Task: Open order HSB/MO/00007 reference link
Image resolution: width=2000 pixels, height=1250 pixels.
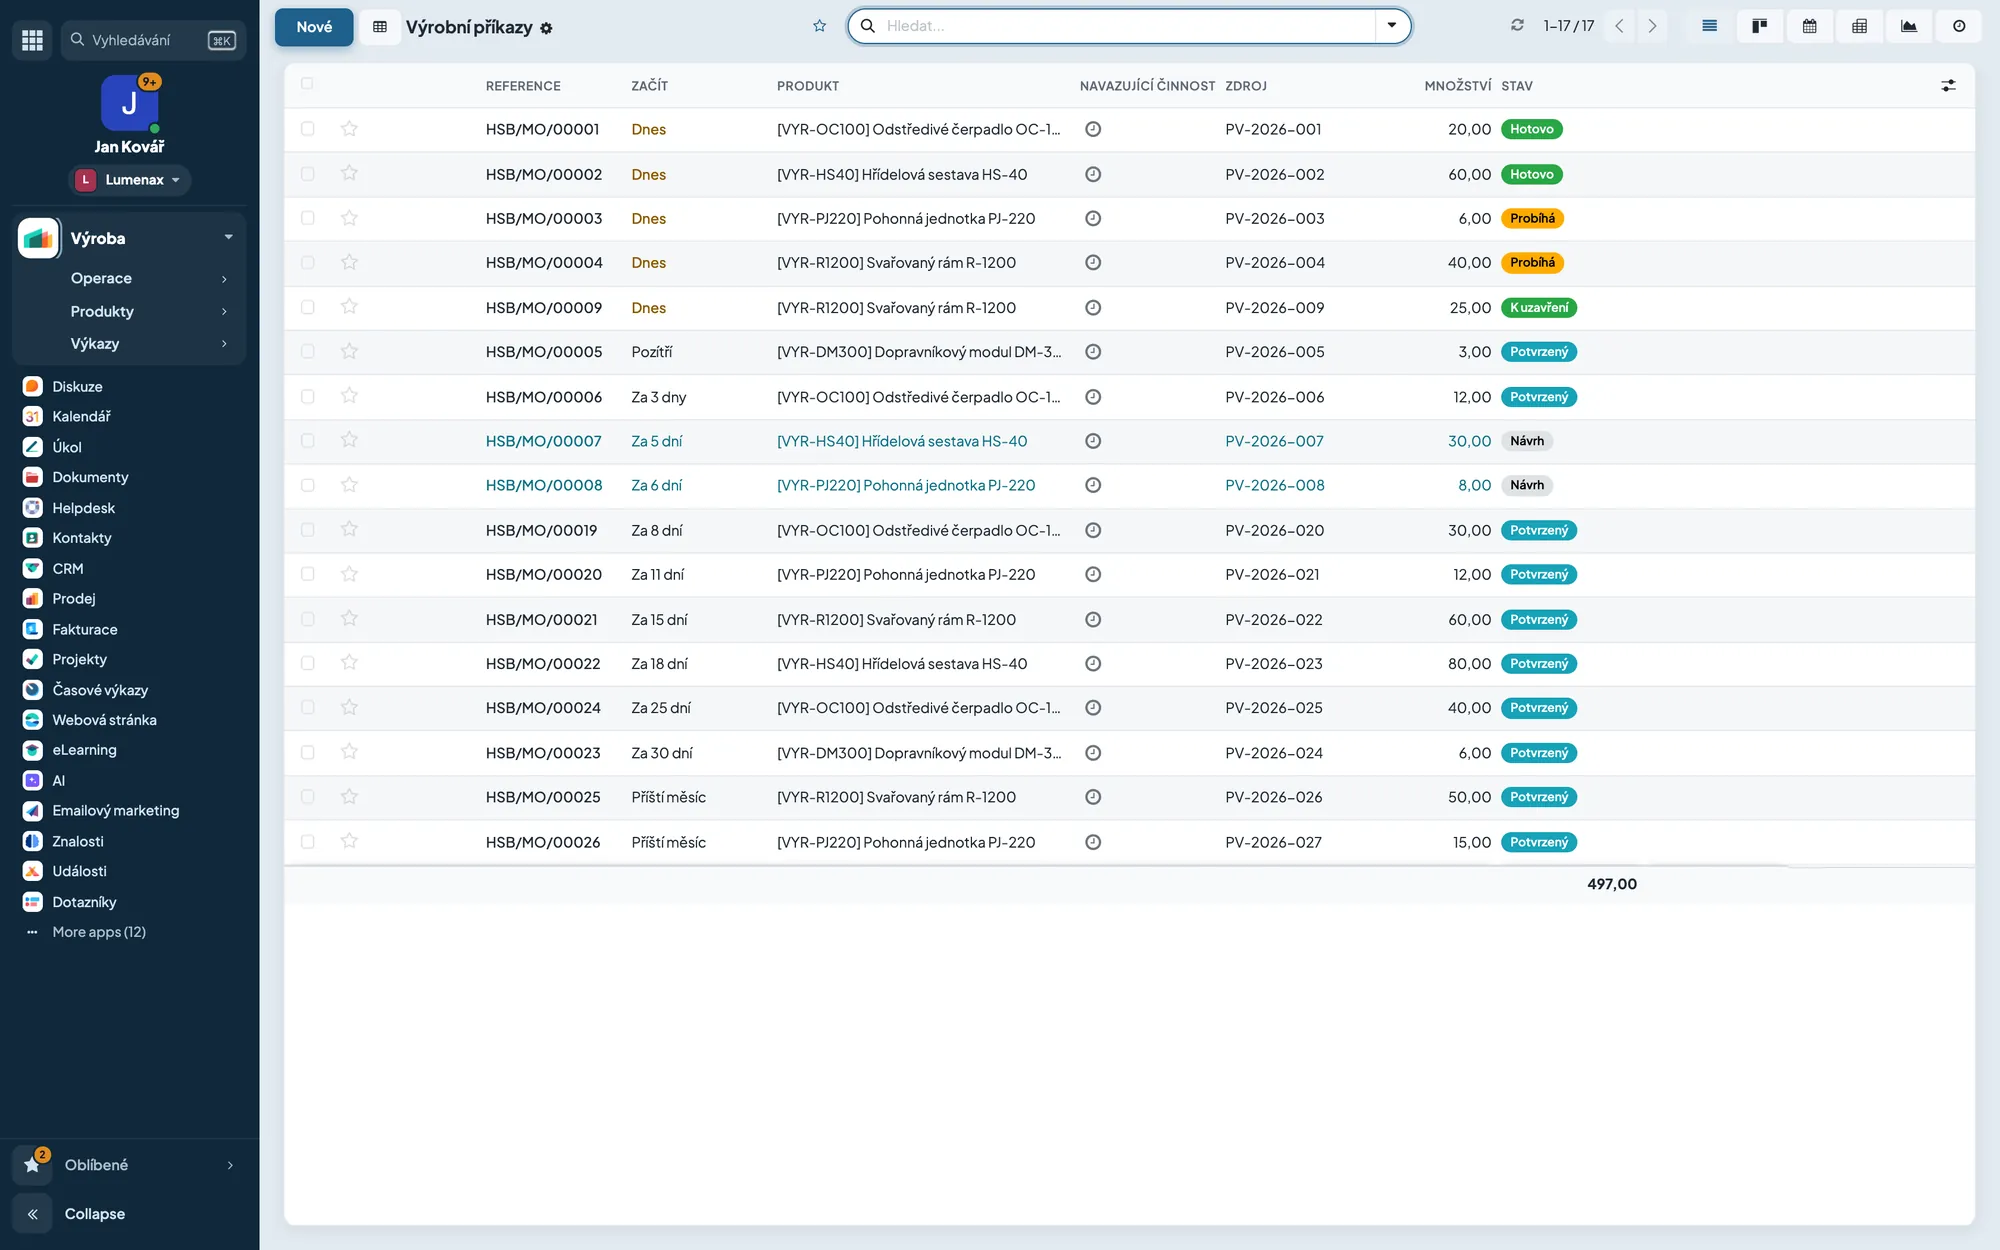Action: pos(544,441)
